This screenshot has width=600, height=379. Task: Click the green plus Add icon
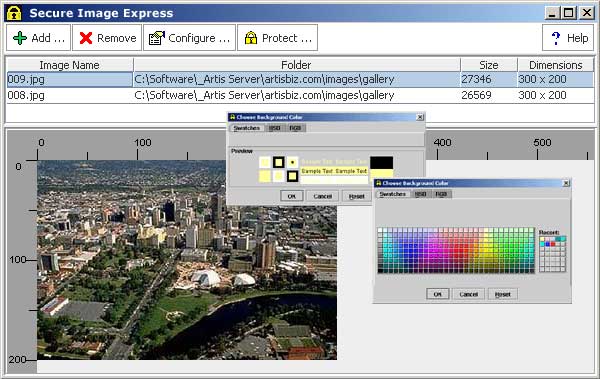pyautogui.click(x=20, y=38)
